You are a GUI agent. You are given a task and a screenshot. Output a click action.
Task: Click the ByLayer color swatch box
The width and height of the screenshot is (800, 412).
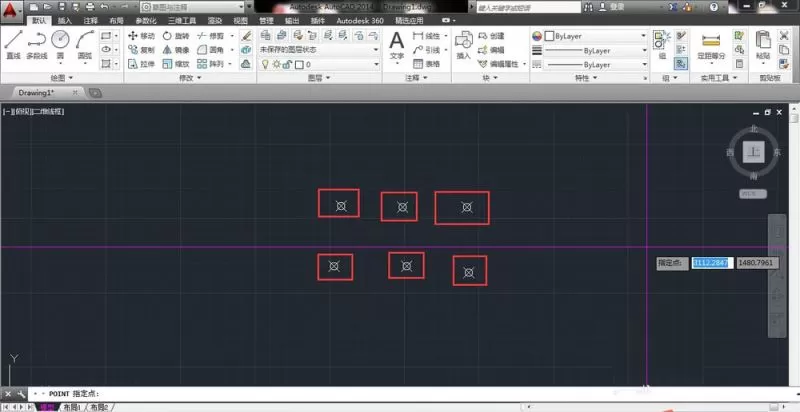(549, 36)
